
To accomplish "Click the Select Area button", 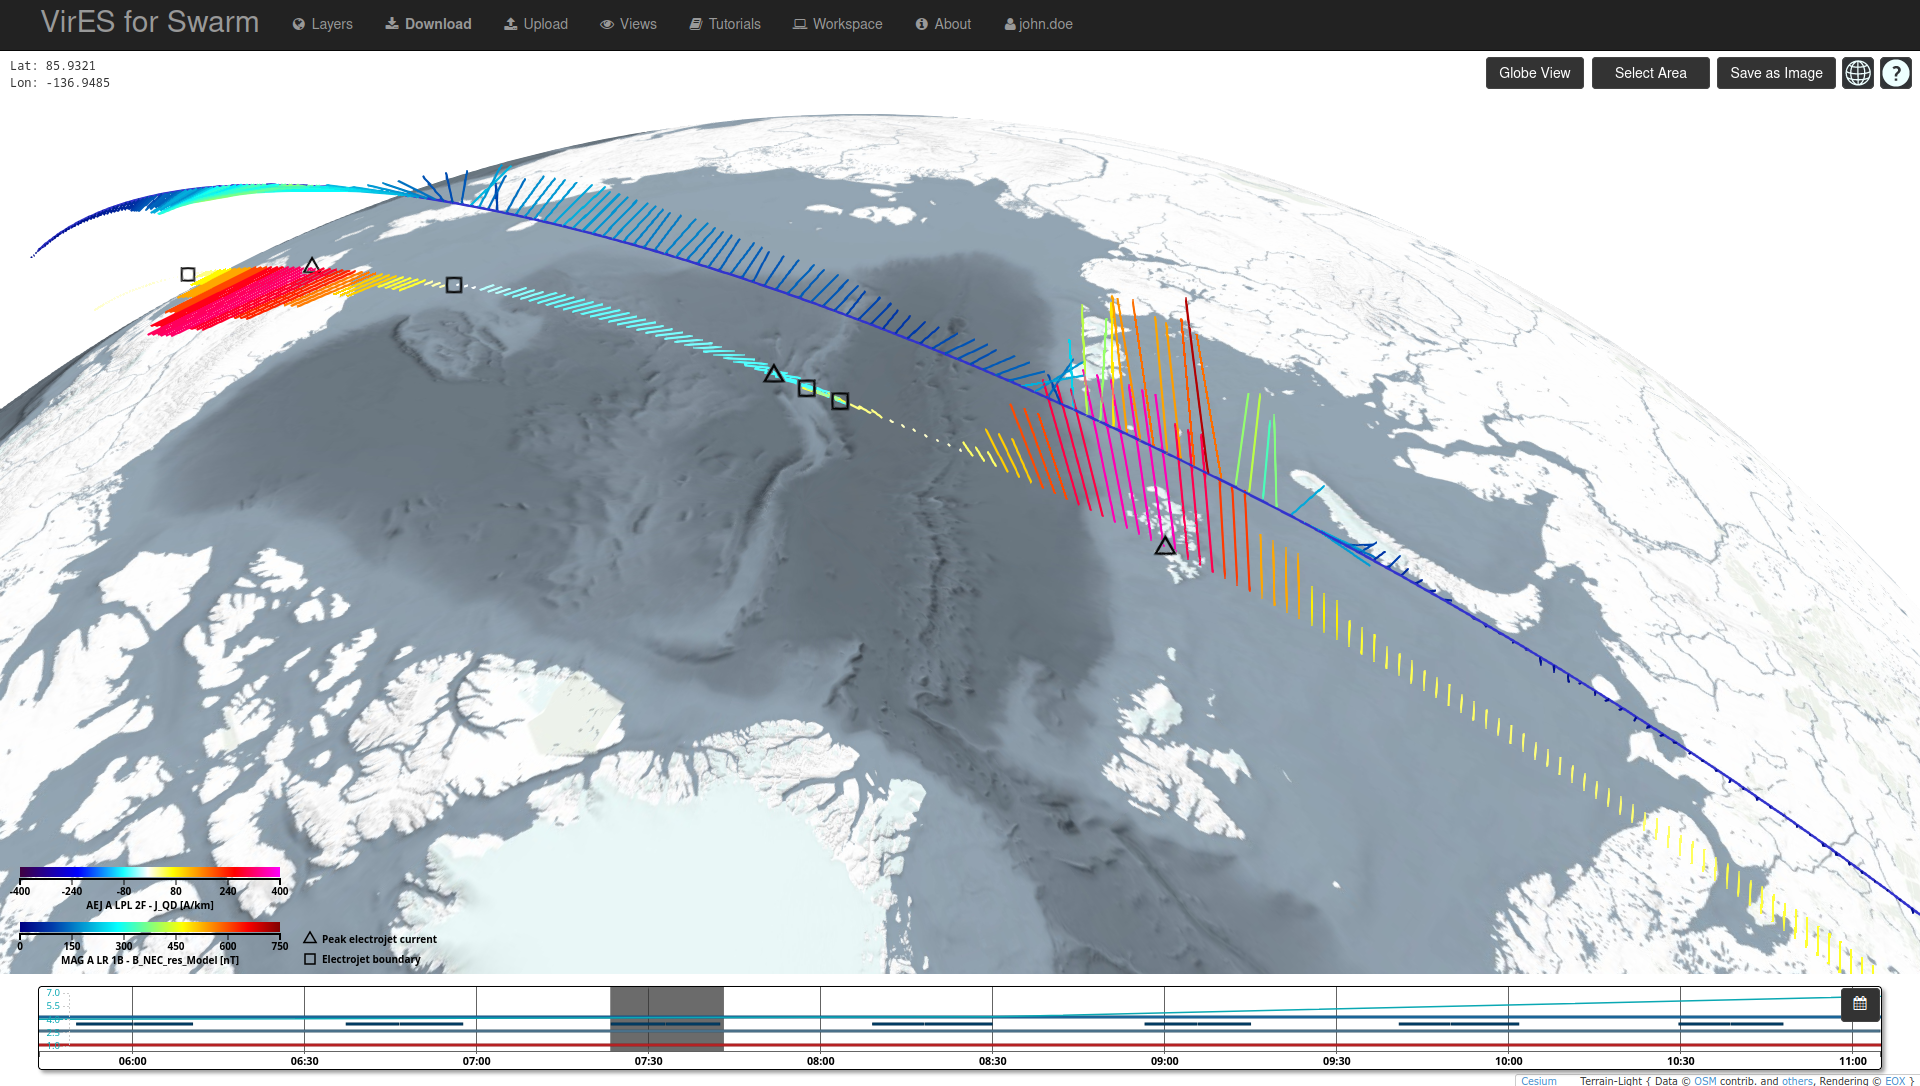I will (x=1650, y=73).
